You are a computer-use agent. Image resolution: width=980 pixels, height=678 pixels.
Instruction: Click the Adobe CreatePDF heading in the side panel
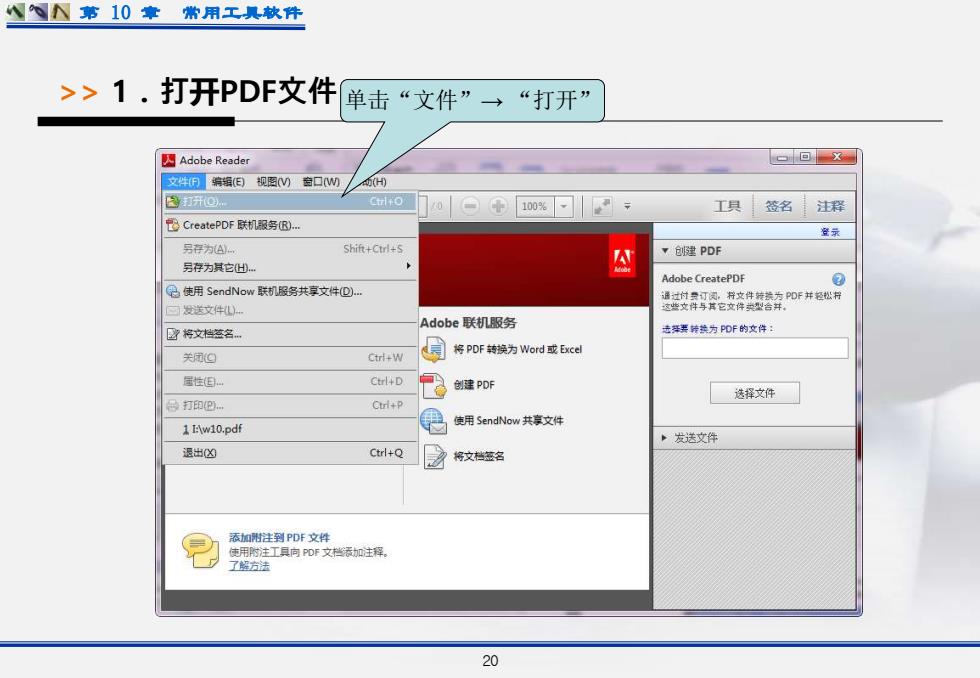703,279
